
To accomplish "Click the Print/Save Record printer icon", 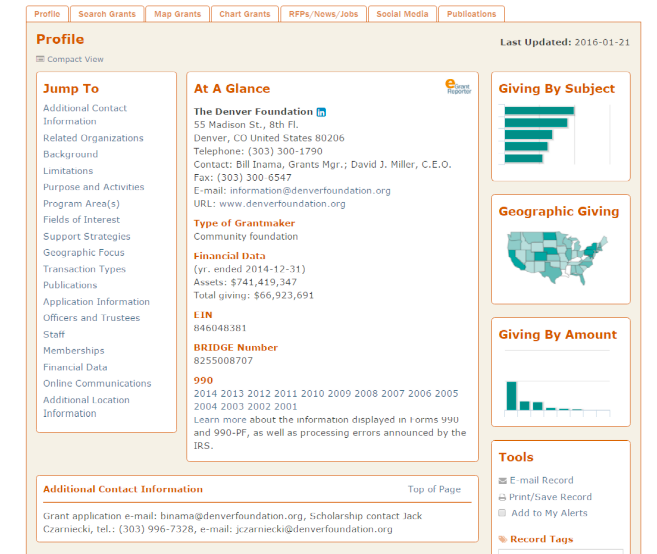I will (502, 497).
